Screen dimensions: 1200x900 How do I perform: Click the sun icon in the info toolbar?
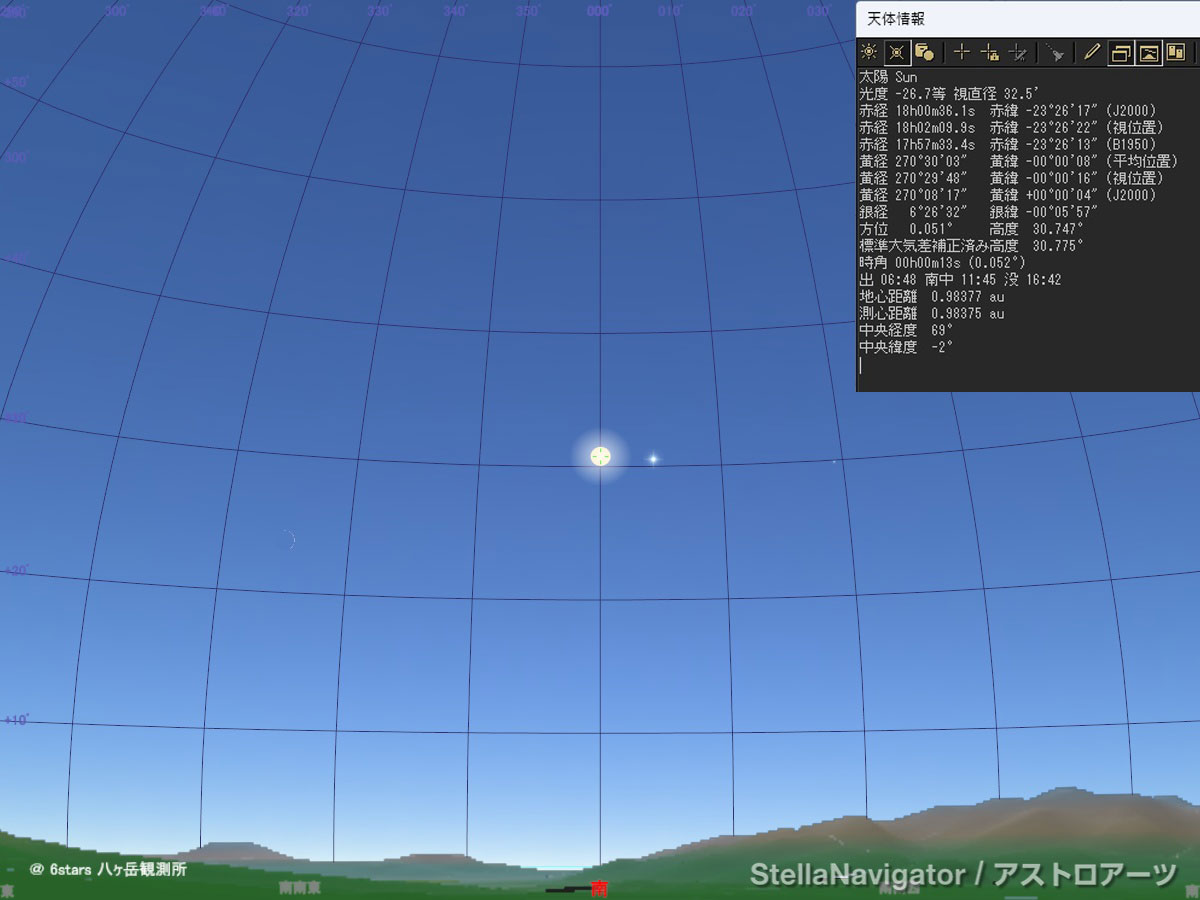coord(869,53)
